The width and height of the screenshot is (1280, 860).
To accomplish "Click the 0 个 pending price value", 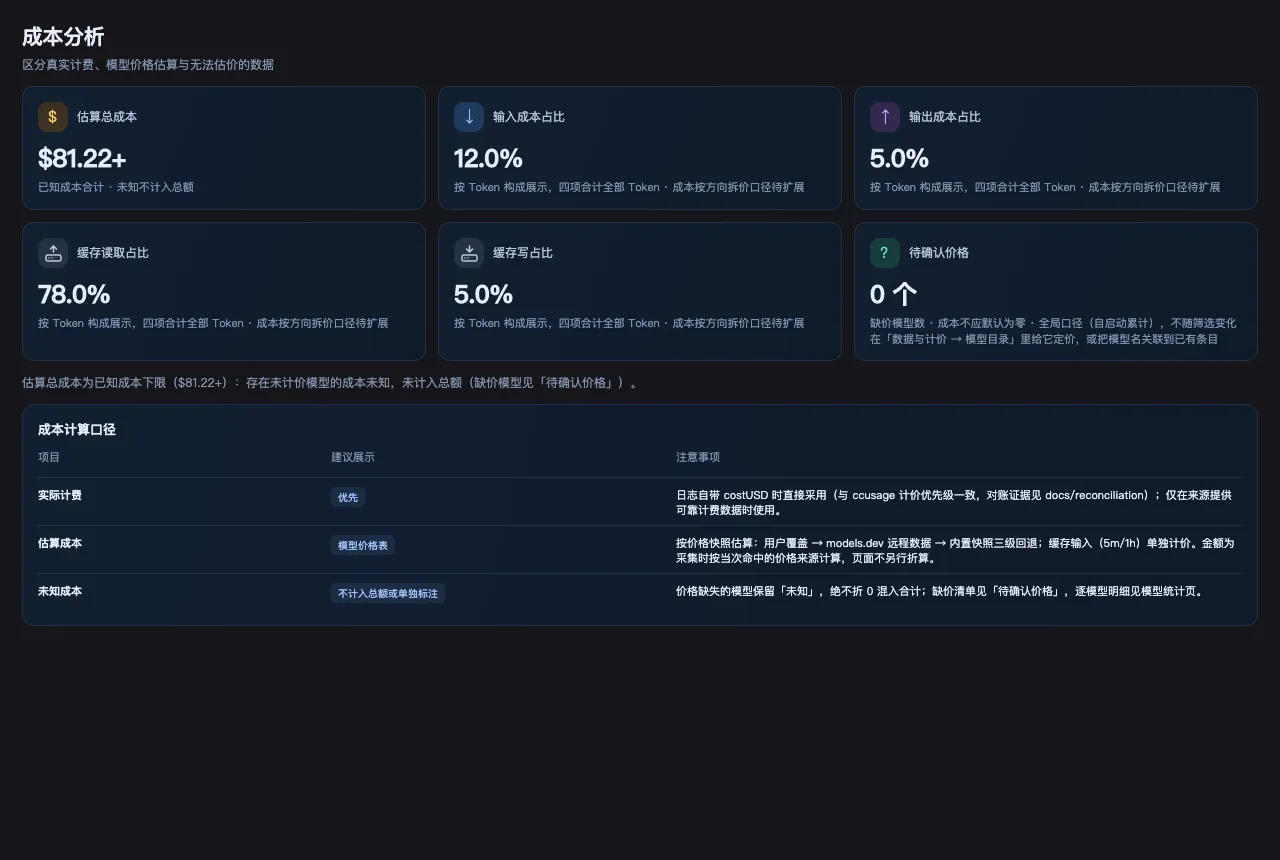I will [x=893, y=294].
